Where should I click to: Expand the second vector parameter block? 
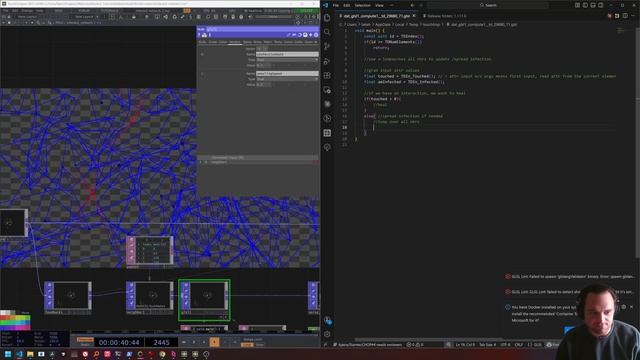coord(202,73)
